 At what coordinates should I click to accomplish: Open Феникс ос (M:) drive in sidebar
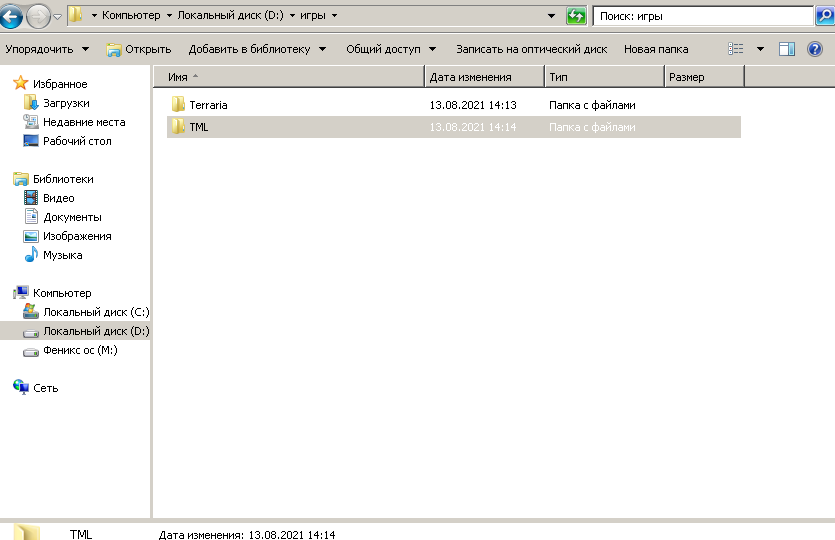[80, 350]
